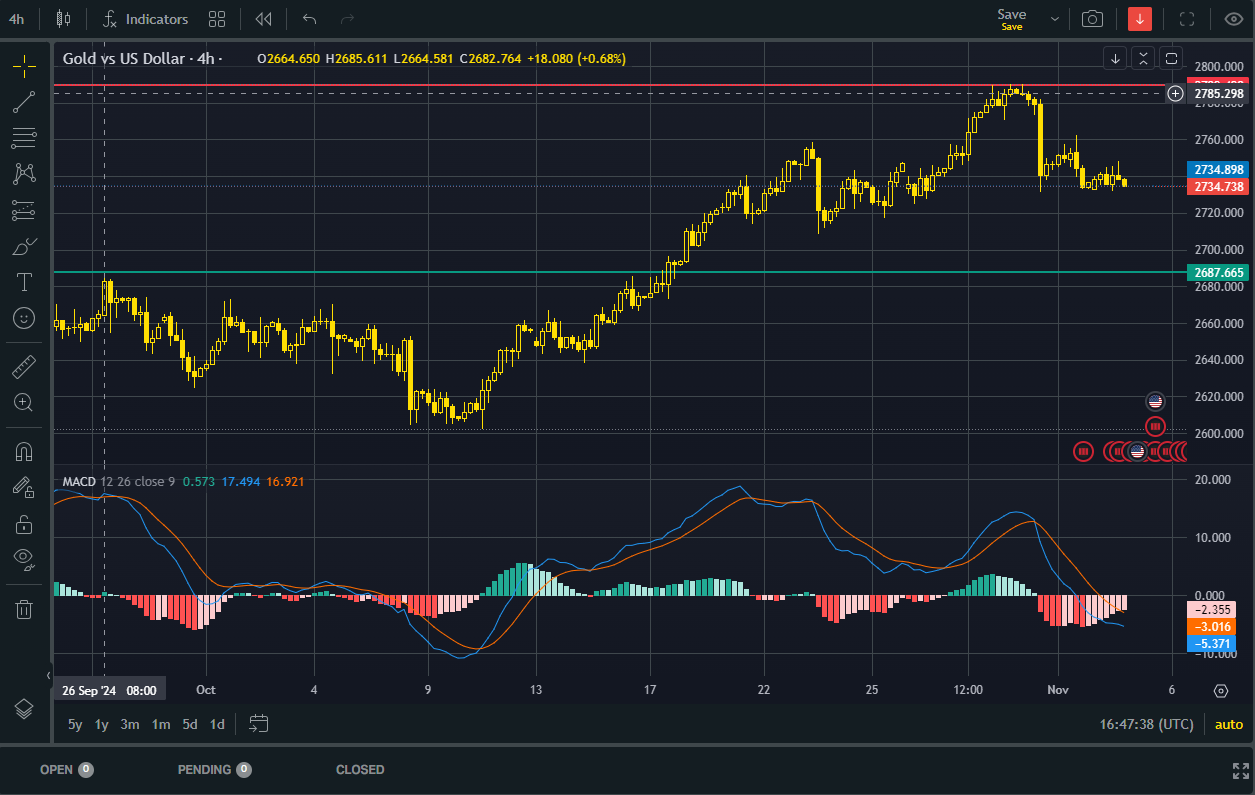Viewport: 1255px width, 795px height.
Task: Enable the Magnet snapping mode
Action: 24,452
